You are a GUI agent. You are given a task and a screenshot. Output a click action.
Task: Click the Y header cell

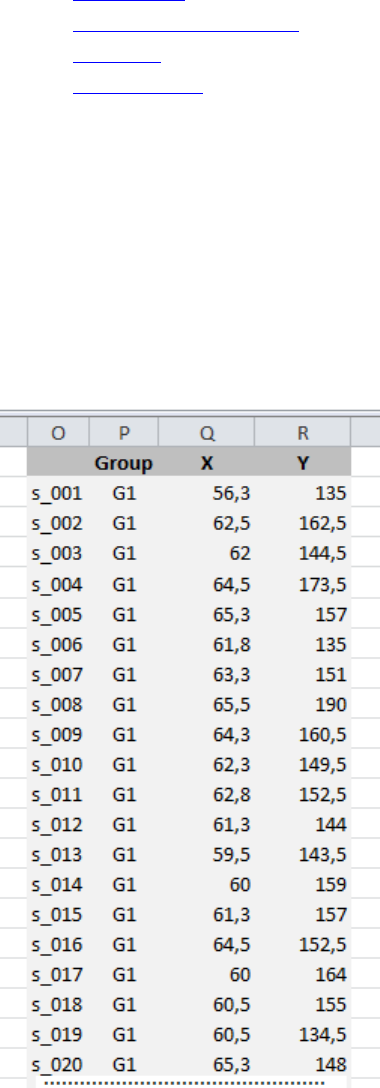coord(303,463)
